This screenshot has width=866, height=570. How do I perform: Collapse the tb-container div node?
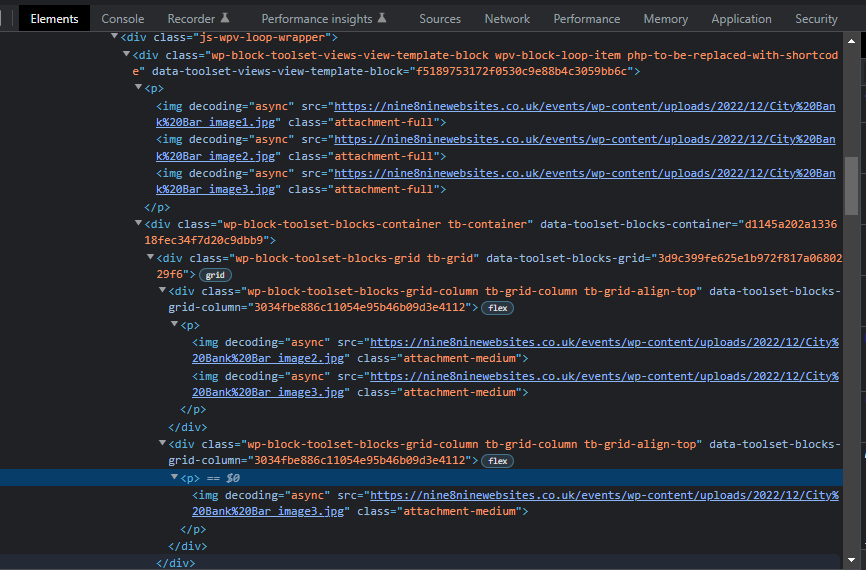click(138, 224)
